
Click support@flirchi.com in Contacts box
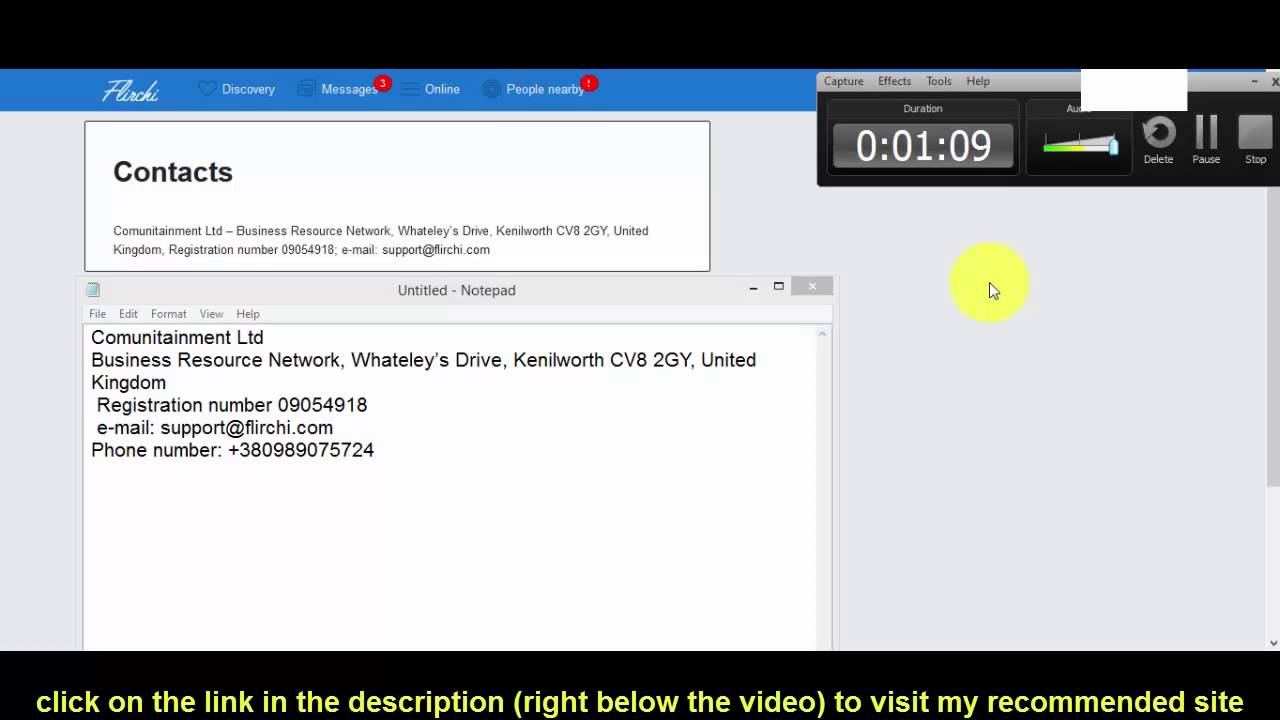436,250
